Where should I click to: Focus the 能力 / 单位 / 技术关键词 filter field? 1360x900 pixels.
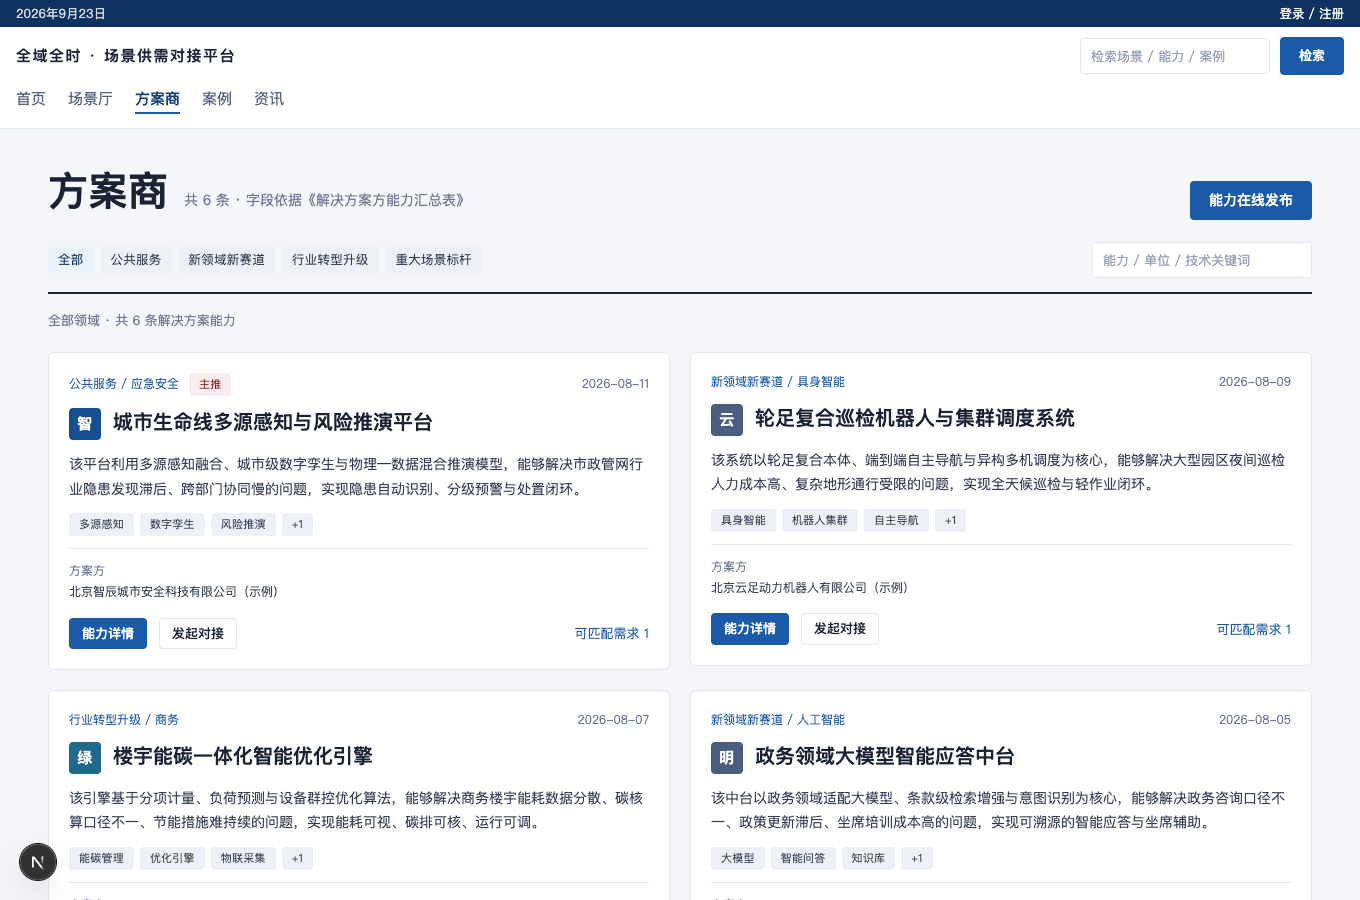pos(1202,260)
